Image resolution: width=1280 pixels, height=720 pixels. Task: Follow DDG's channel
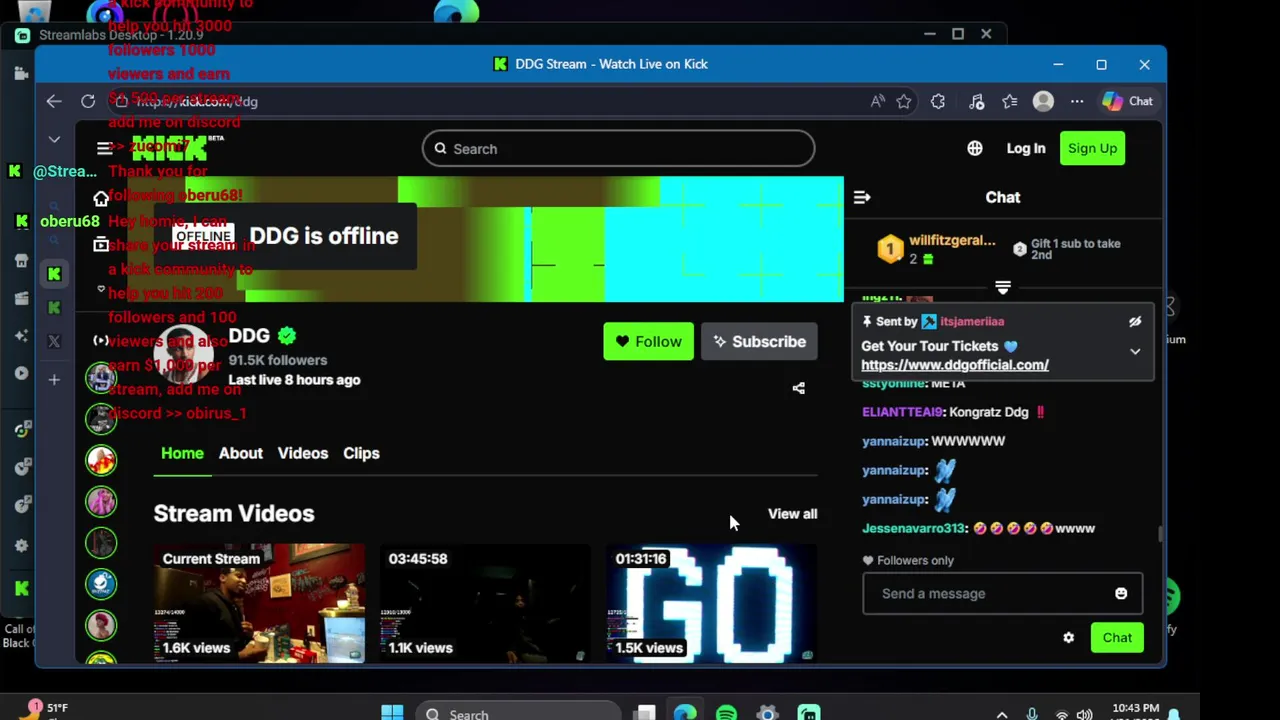[x=648, y=341]
